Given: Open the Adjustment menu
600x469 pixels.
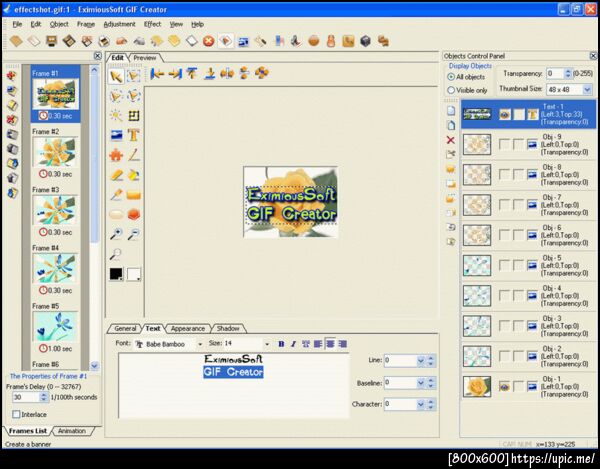Looking at the screenshot, I should tap(119, 24).
